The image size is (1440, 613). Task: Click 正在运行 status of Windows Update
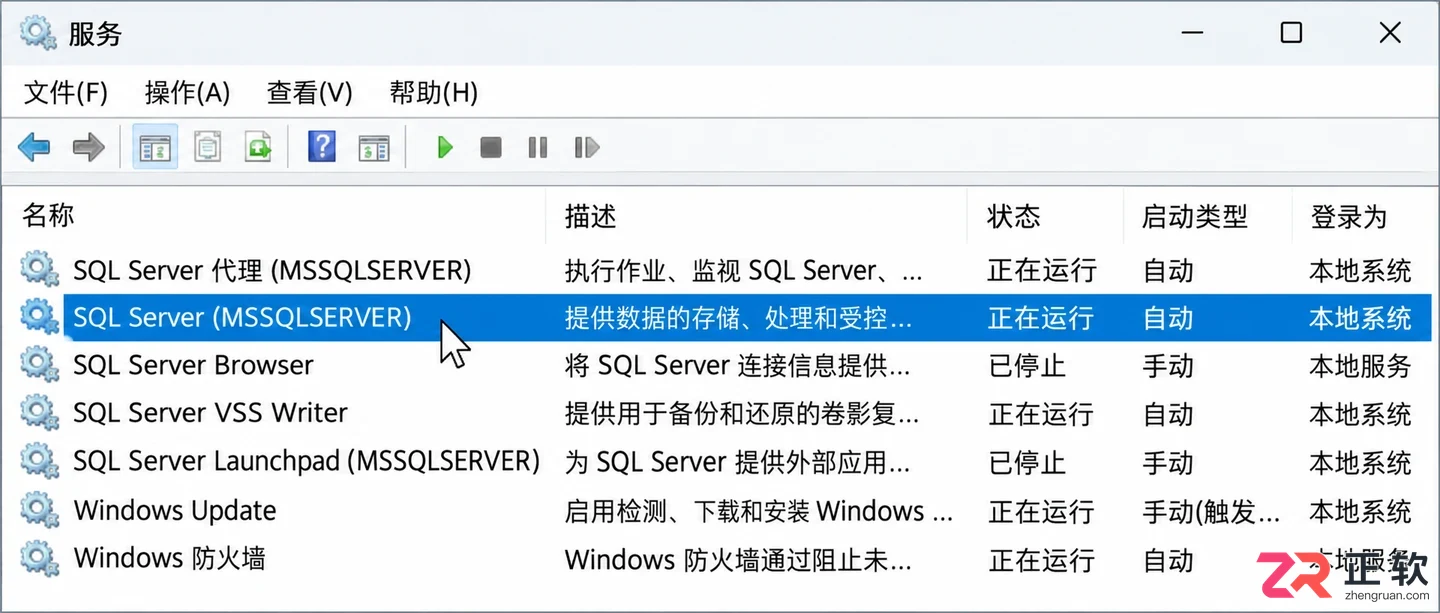1042,511
